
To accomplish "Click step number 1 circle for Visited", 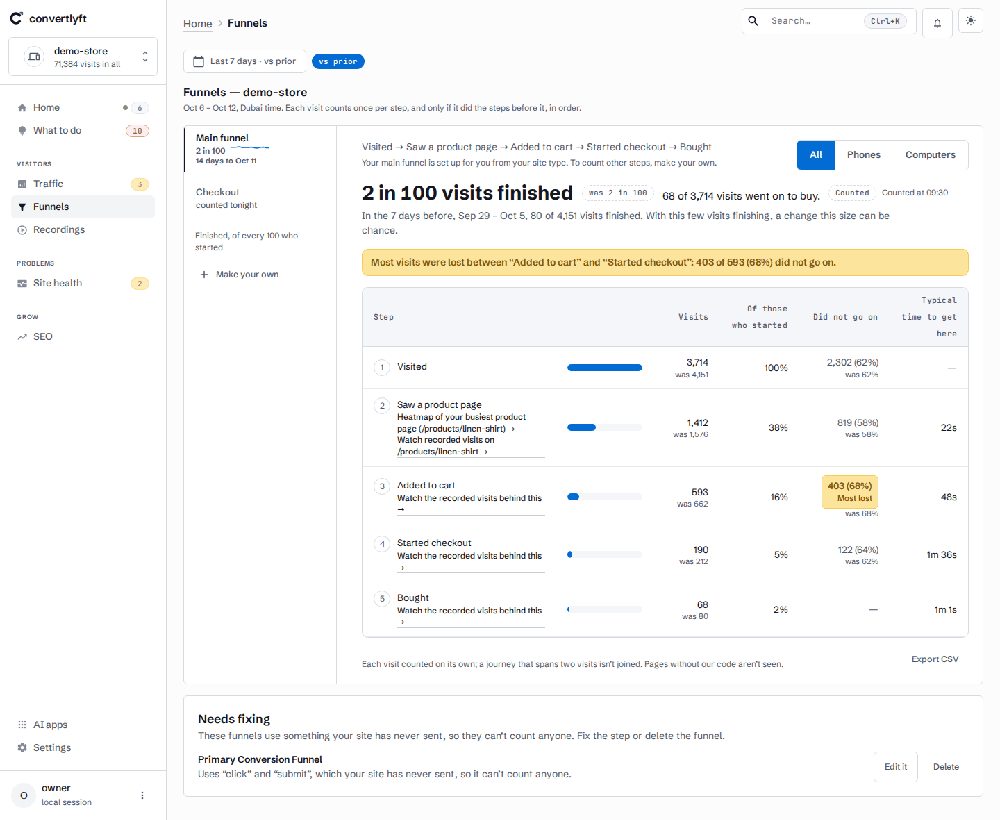I will point(382,367).
